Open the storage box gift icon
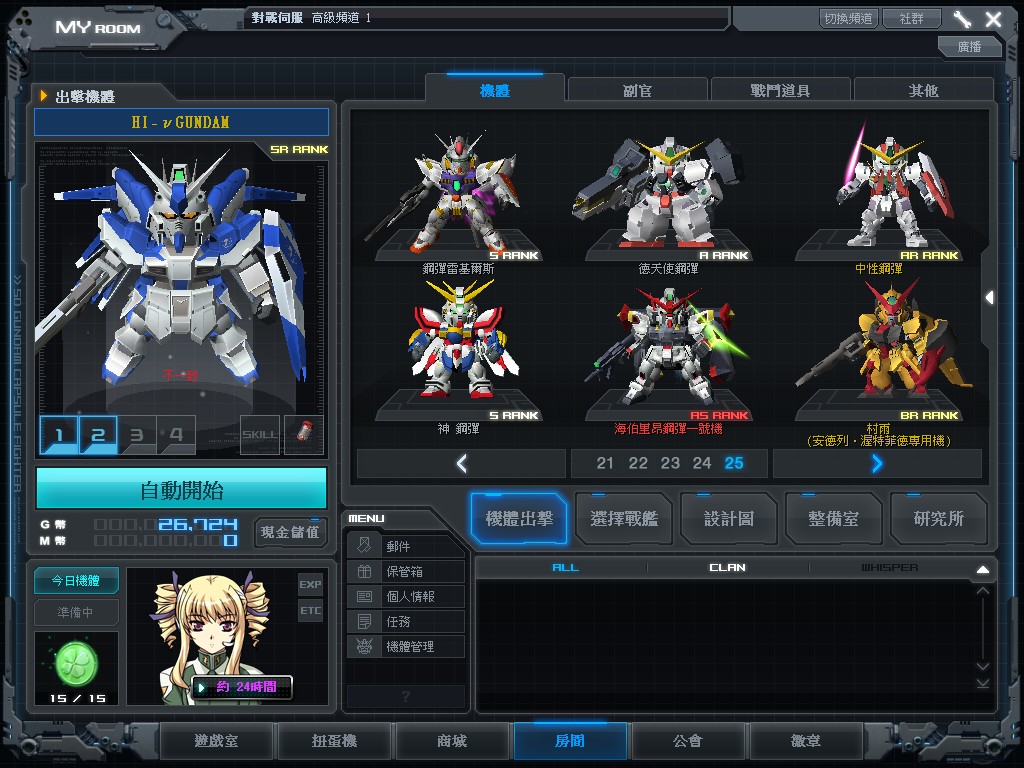The height and width of the screenshot is (768, 1024). [x=364, y=571]
